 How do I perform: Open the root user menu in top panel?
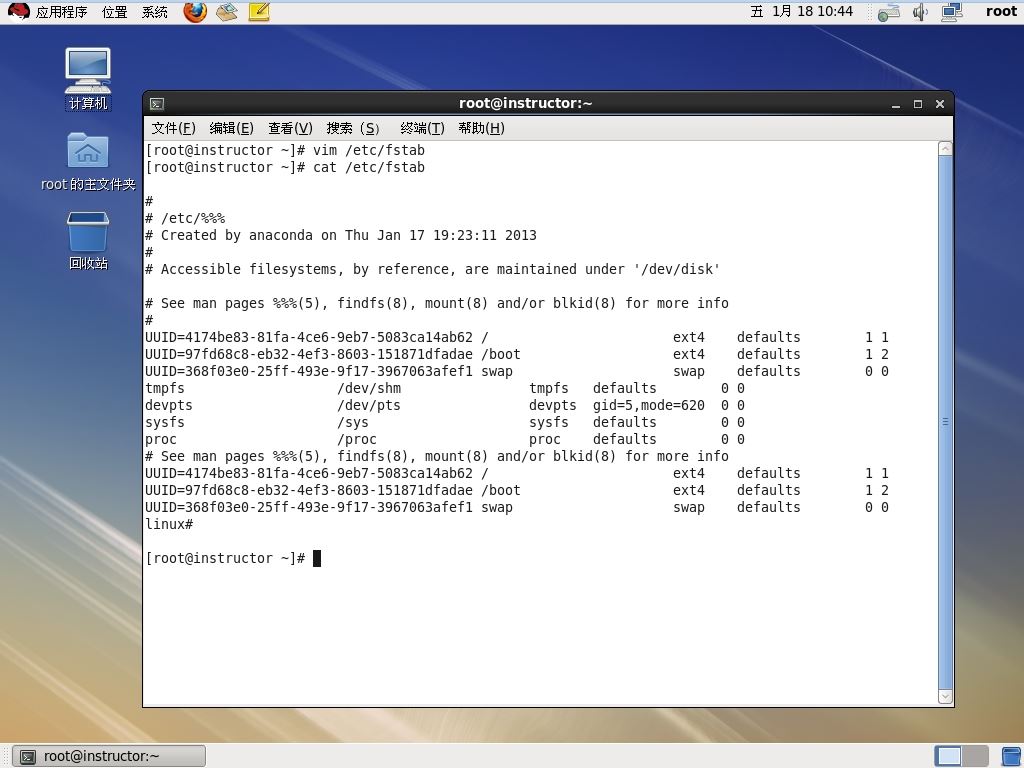point(1001,11)
